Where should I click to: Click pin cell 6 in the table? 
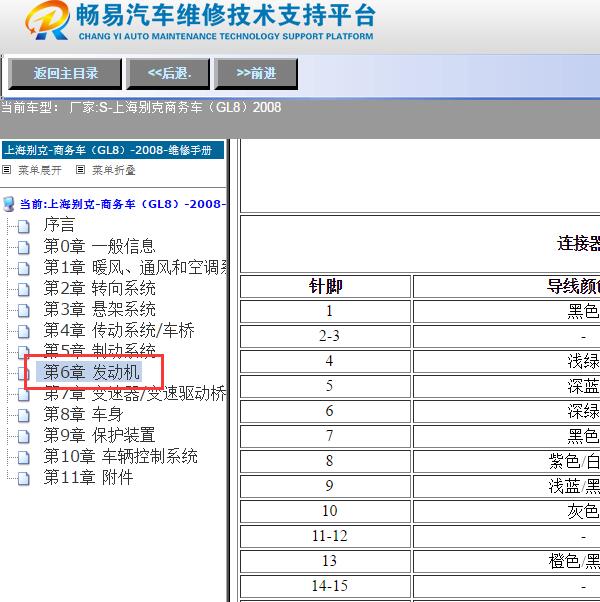pos(326,411)
